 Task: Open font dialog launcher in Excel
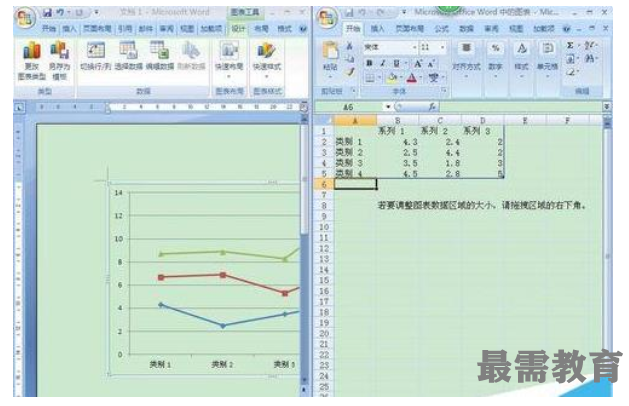click(444, 91)
